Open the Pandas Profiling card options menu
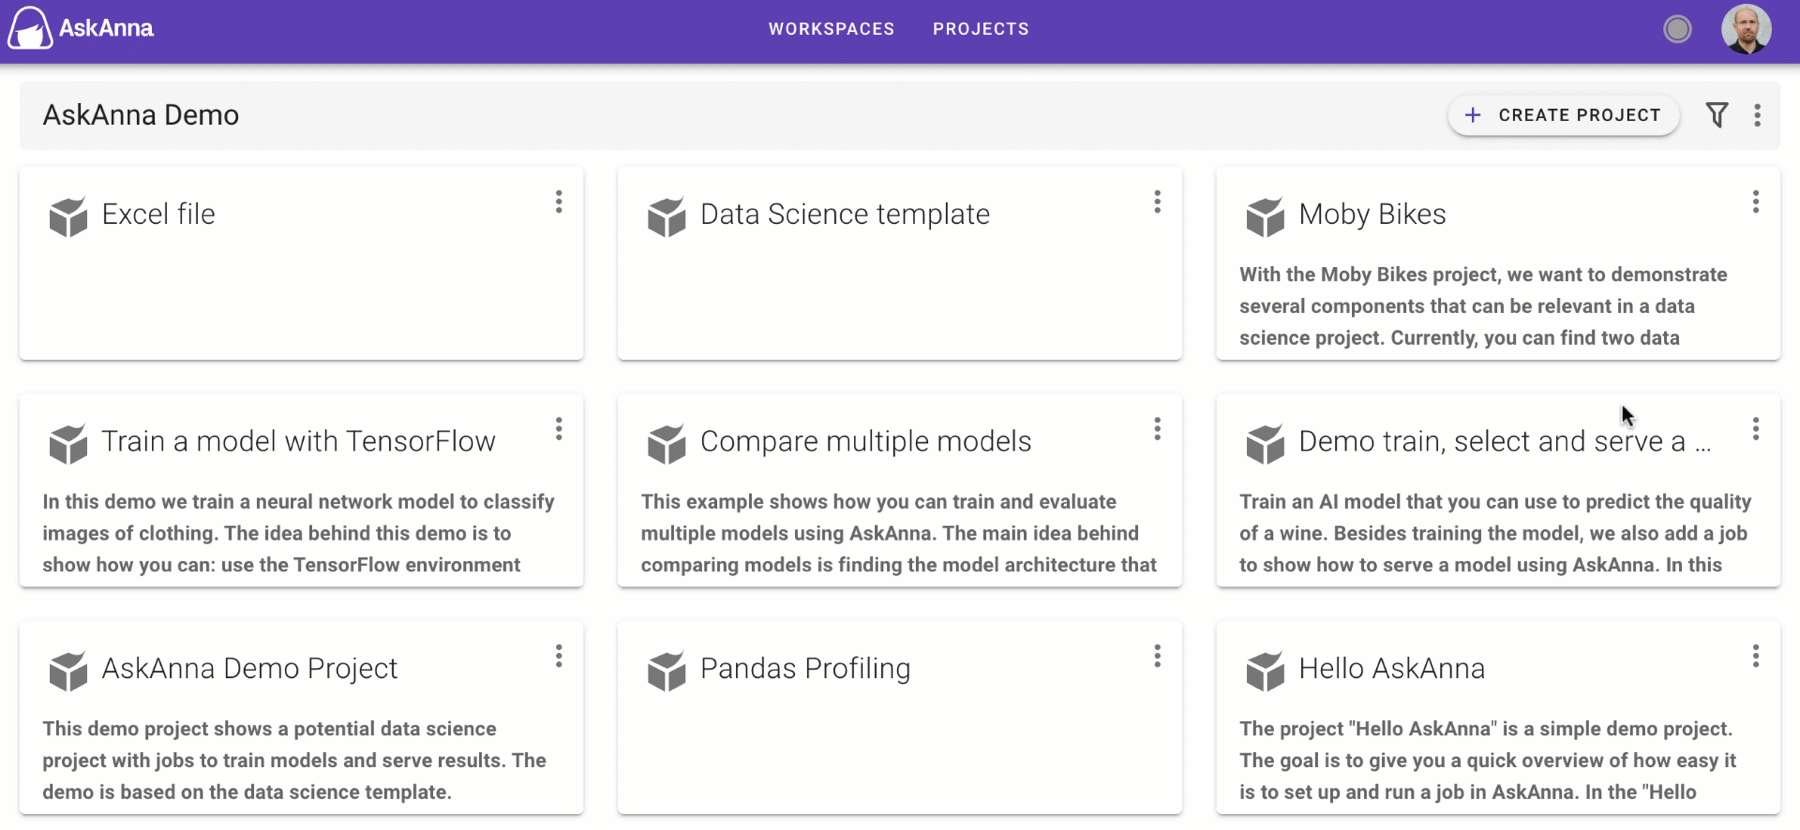This screenshot has width=1800, height=830. pyautogui.click(x=1157, y=656)
